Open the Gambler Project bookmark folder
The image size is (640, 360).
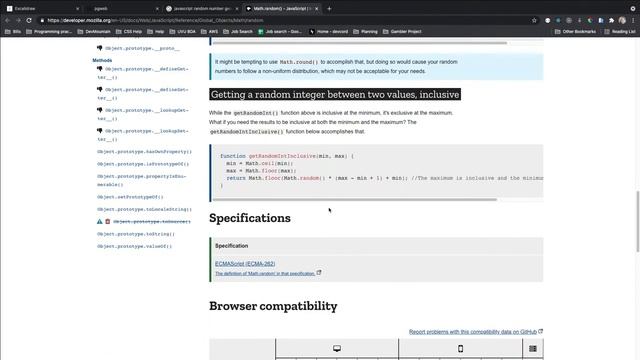(x=402, y=31)
